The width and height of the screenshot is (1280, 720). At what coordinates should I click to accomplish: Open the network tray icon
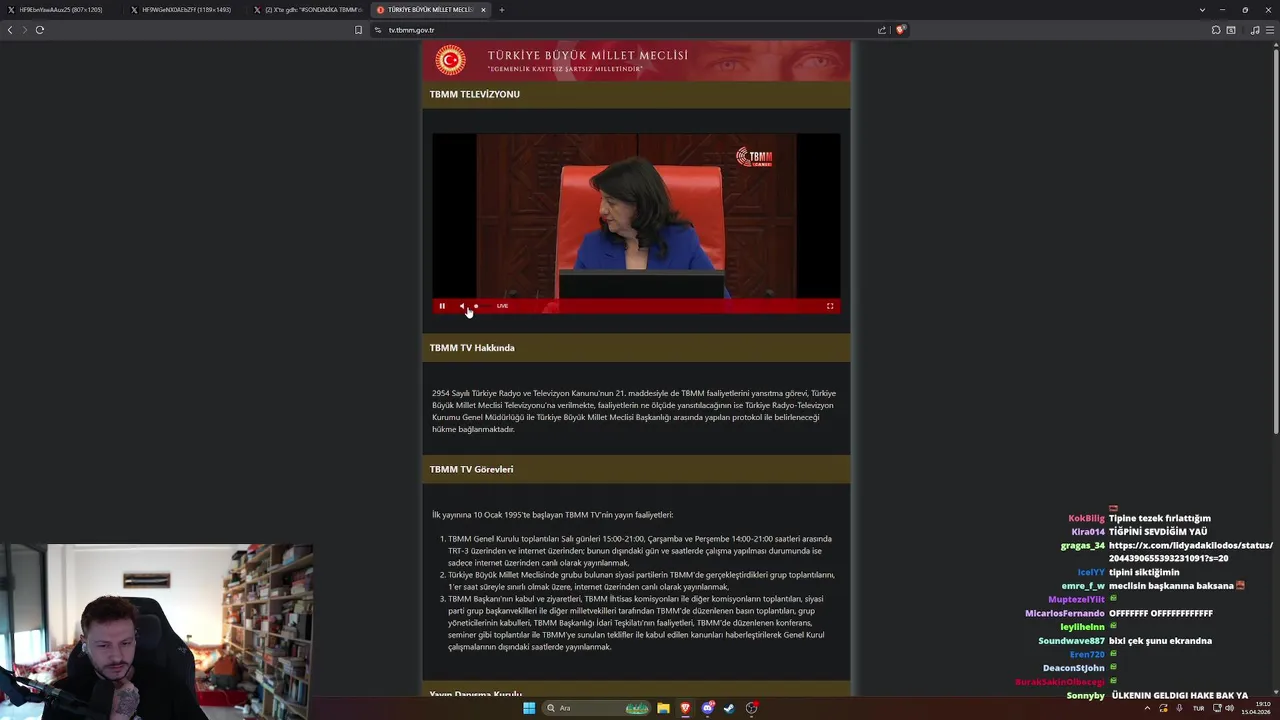click(x=1216, y=708)
